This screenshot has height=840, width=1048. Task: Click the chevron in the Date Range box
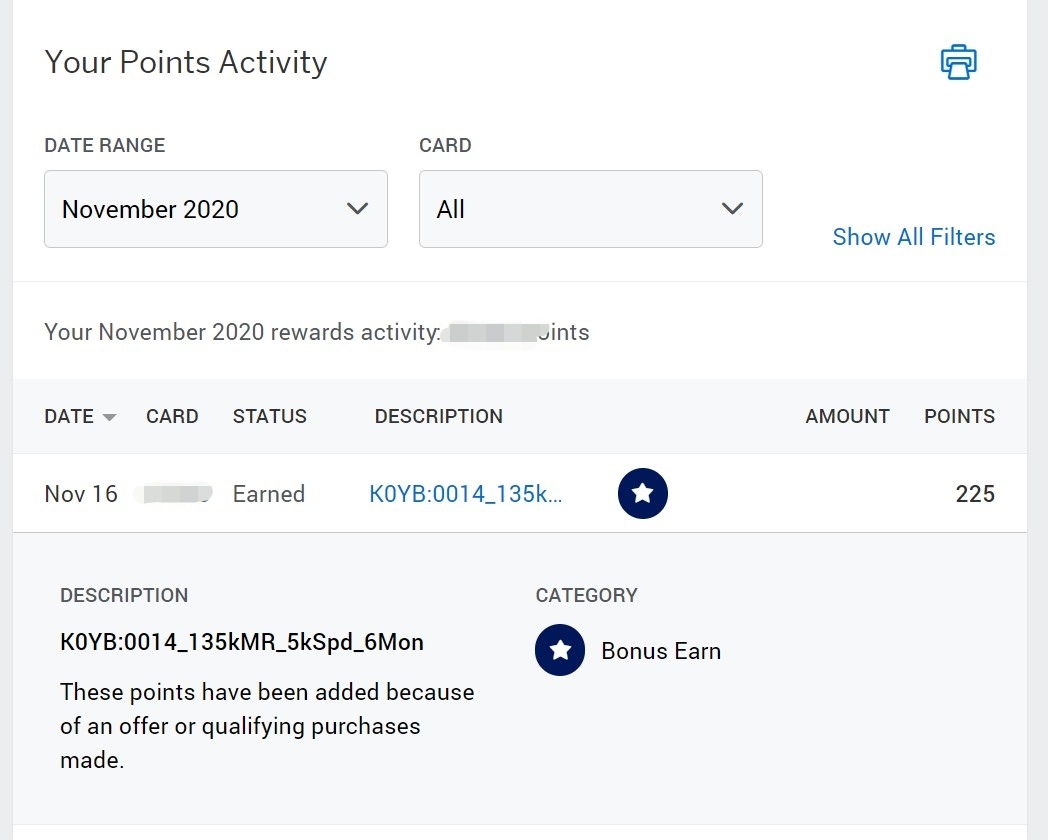[357, 209]
